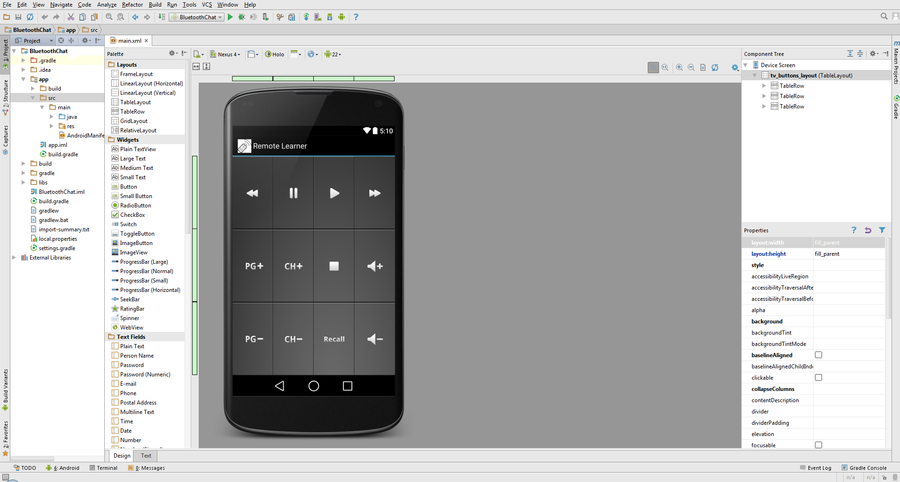Open the VCS menu
Screen dimensions: 900x482
207,5
